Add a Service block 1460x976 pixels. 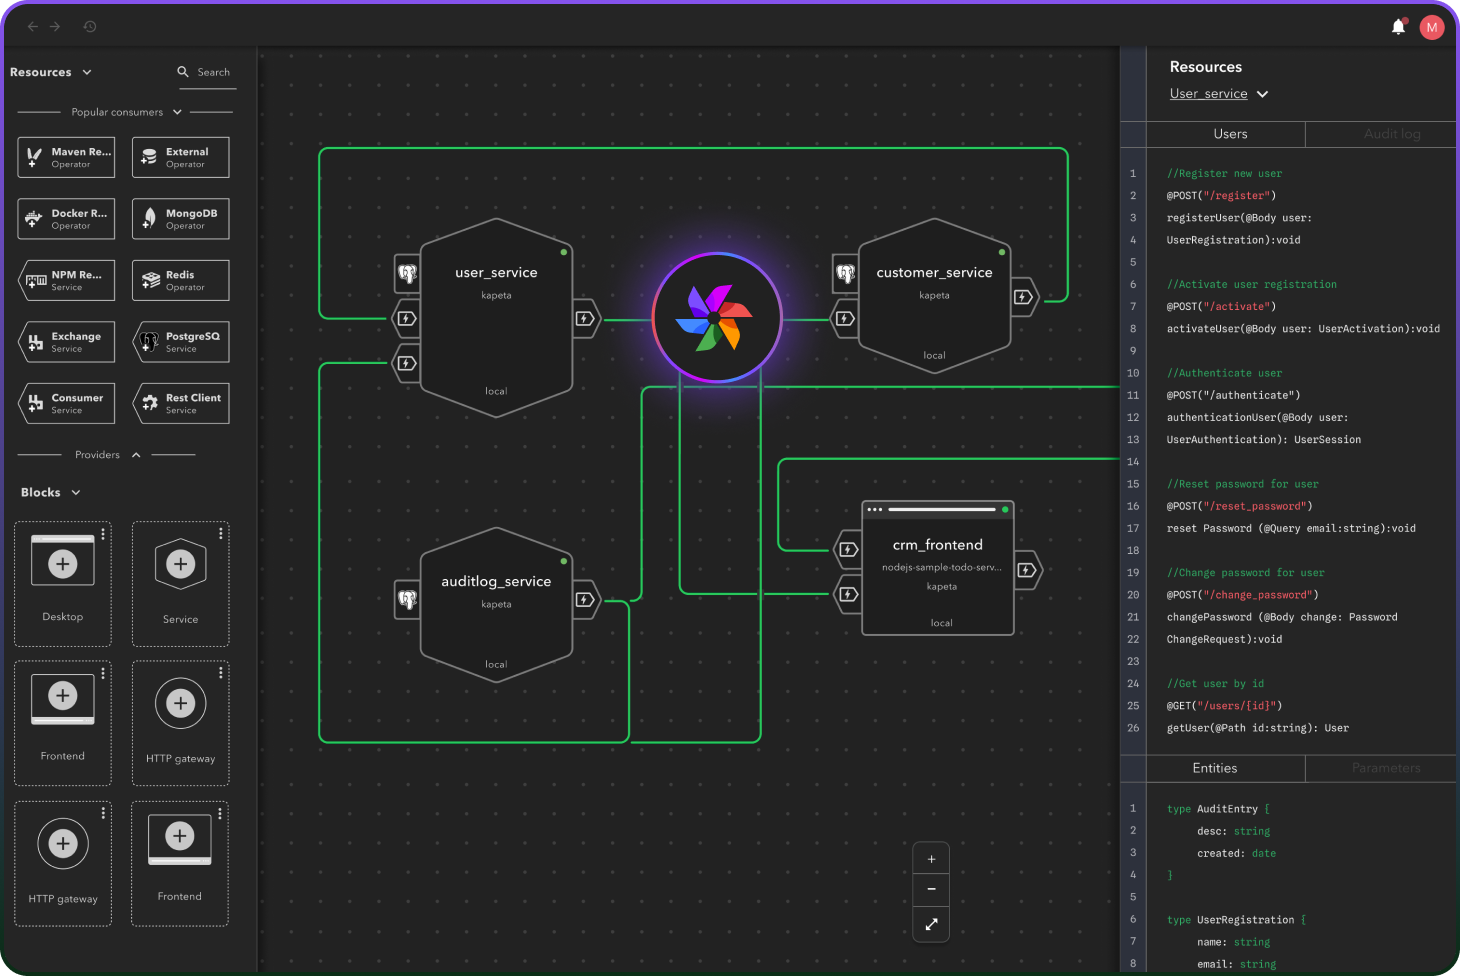point(180,583)
